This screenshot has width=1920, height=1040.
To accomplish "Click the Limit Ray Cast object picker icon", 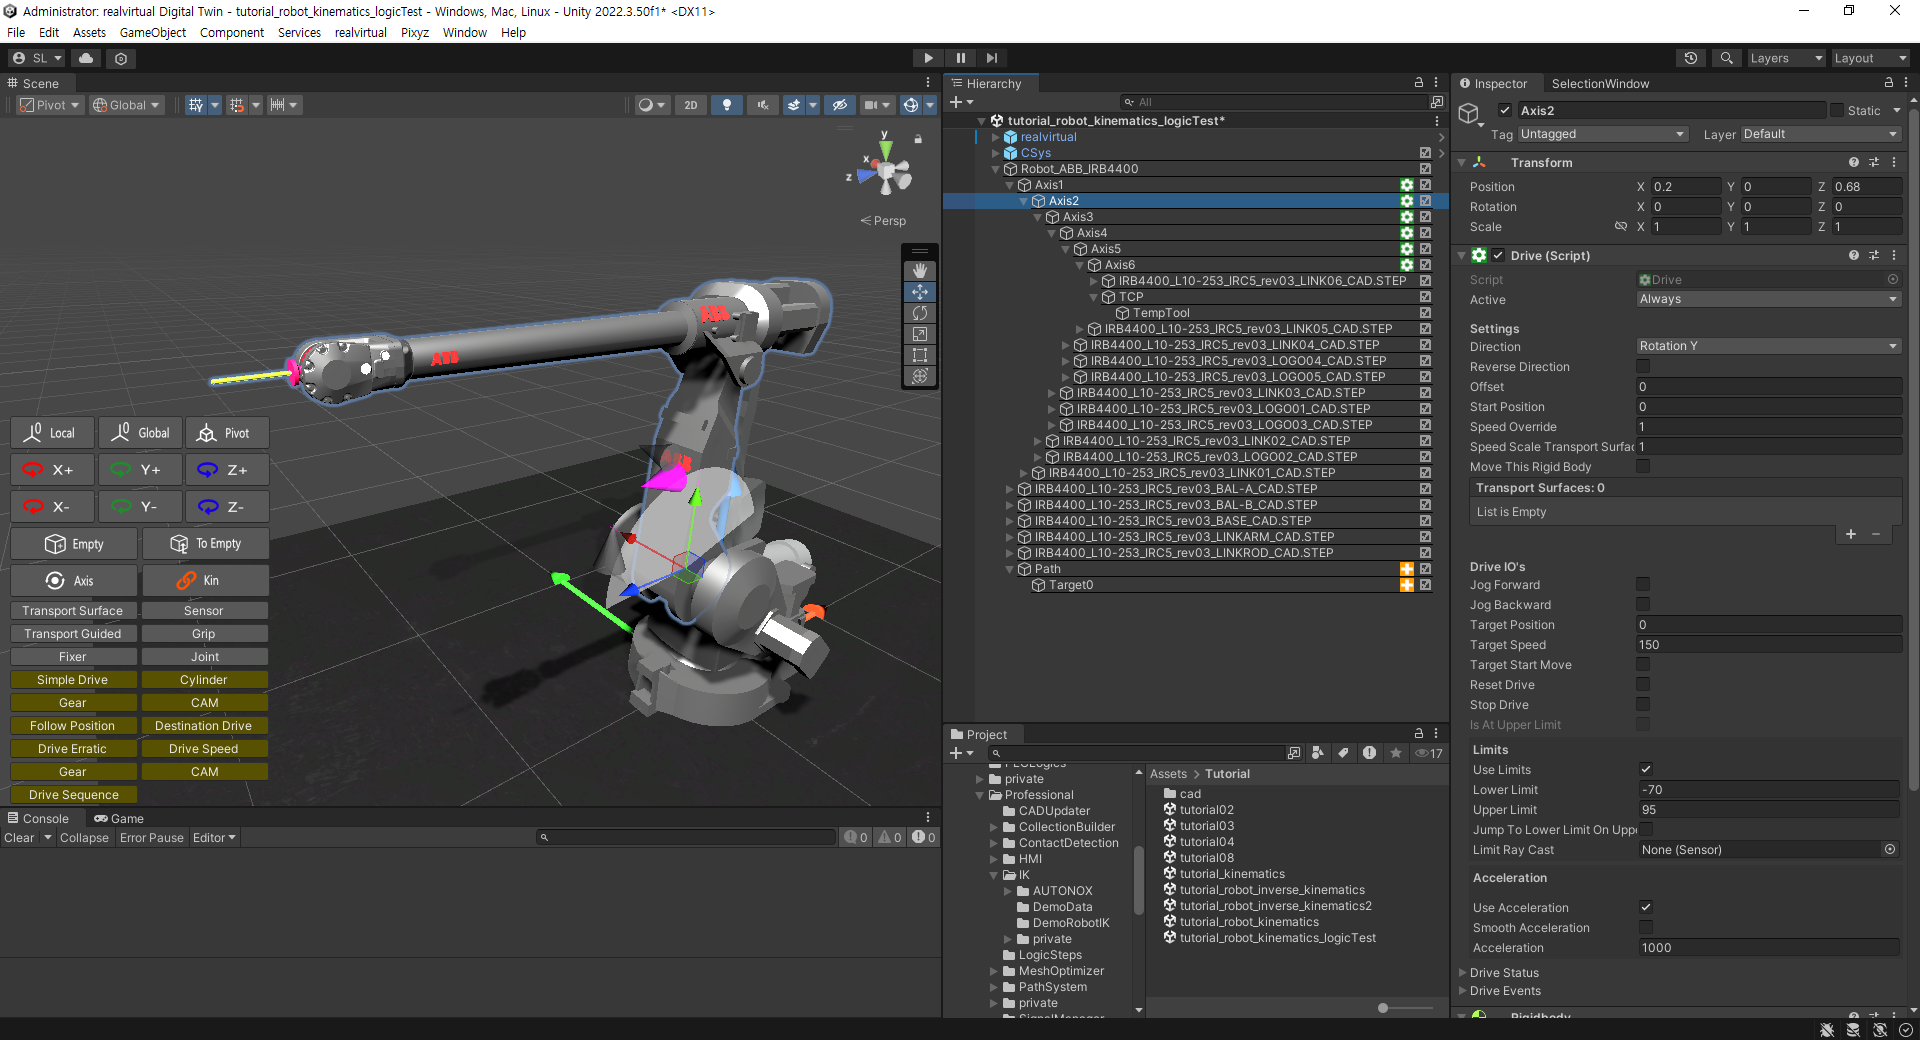I will tap(1890, 850).
